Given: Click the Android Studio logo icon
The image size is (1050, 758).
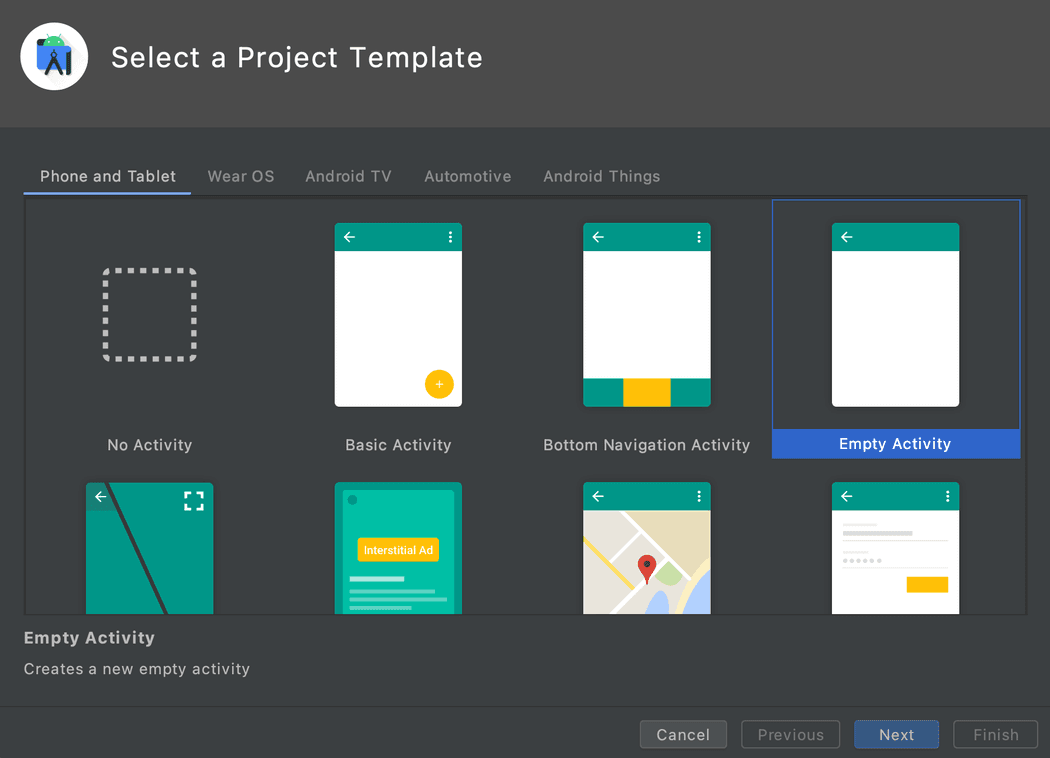Looking at the screenshot, I should coord(54,56).
